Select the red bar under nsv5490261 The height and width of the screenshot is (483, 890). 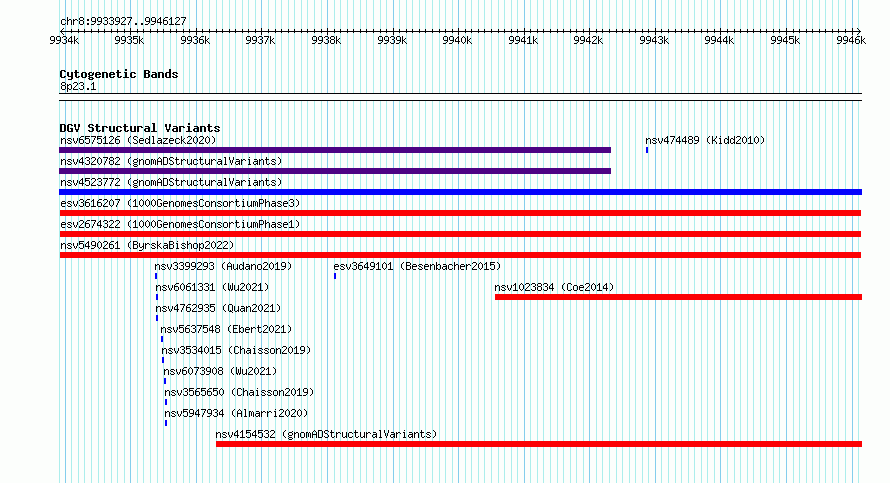[x=460, y=255]
